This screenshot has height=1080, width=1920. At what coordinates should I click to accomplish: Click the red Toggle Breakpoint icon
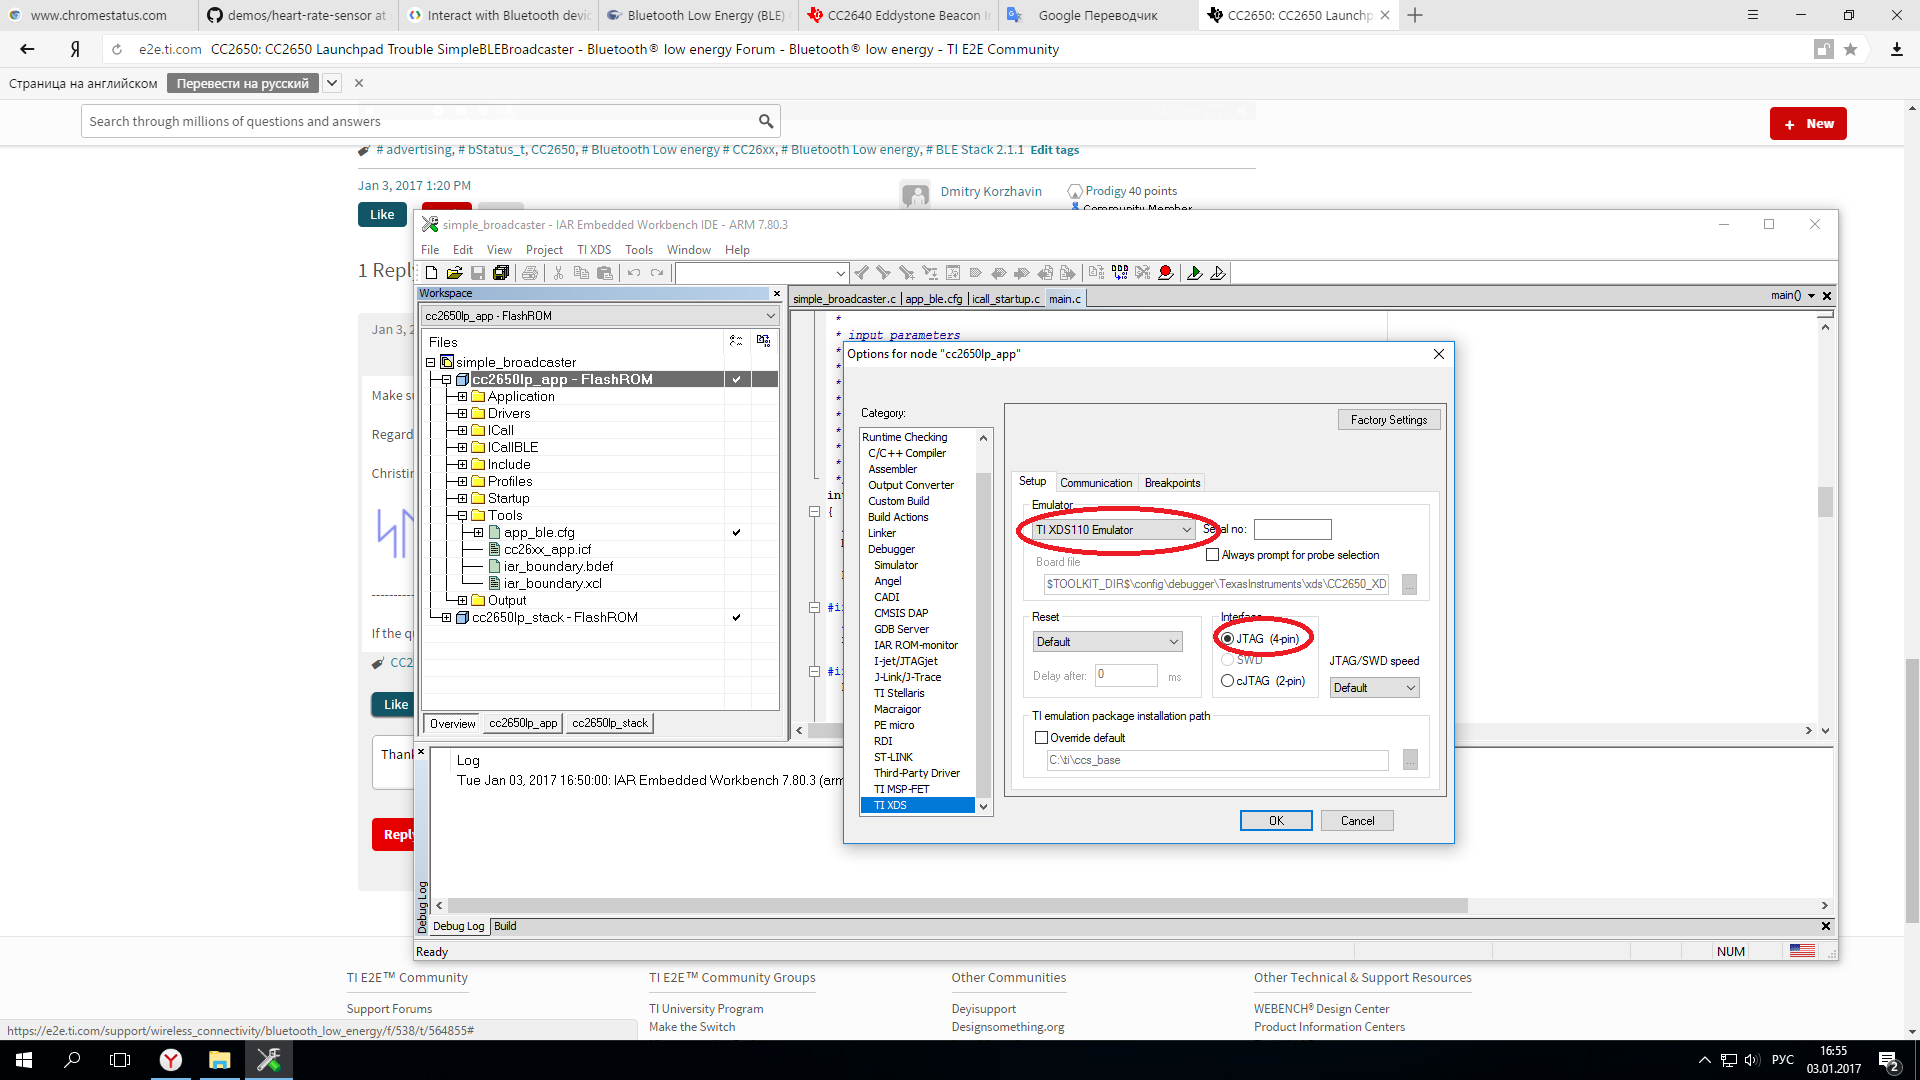(x=1166, y=273)
